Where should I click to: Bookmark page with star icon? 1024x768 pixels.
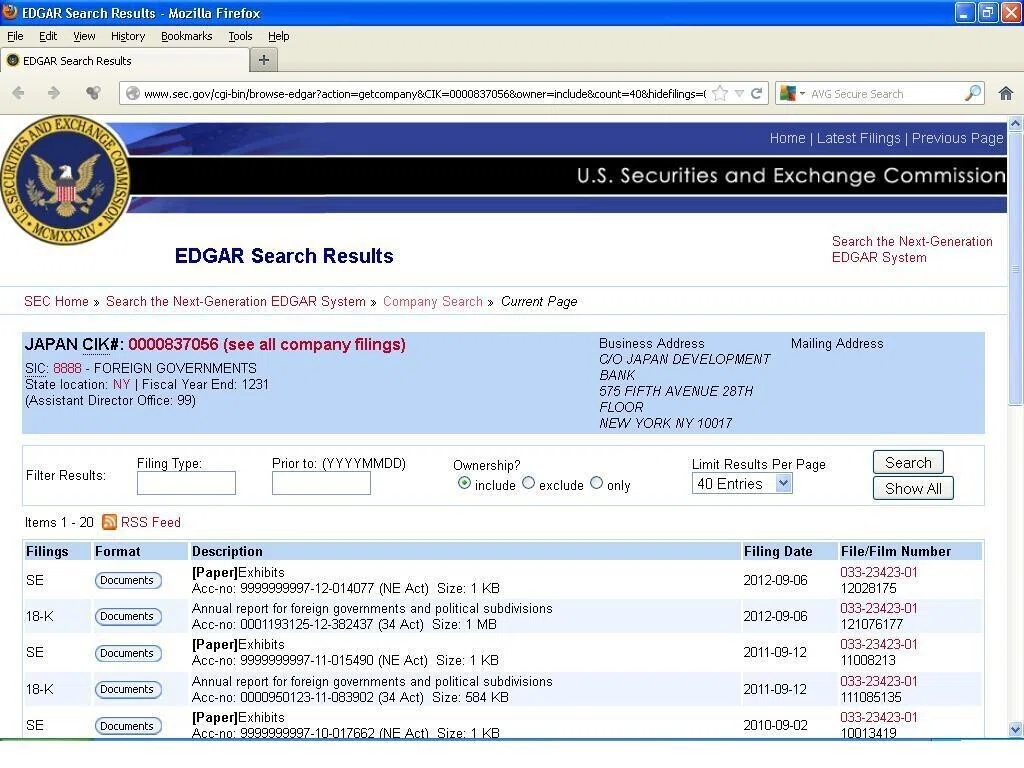tap(720, 93)
